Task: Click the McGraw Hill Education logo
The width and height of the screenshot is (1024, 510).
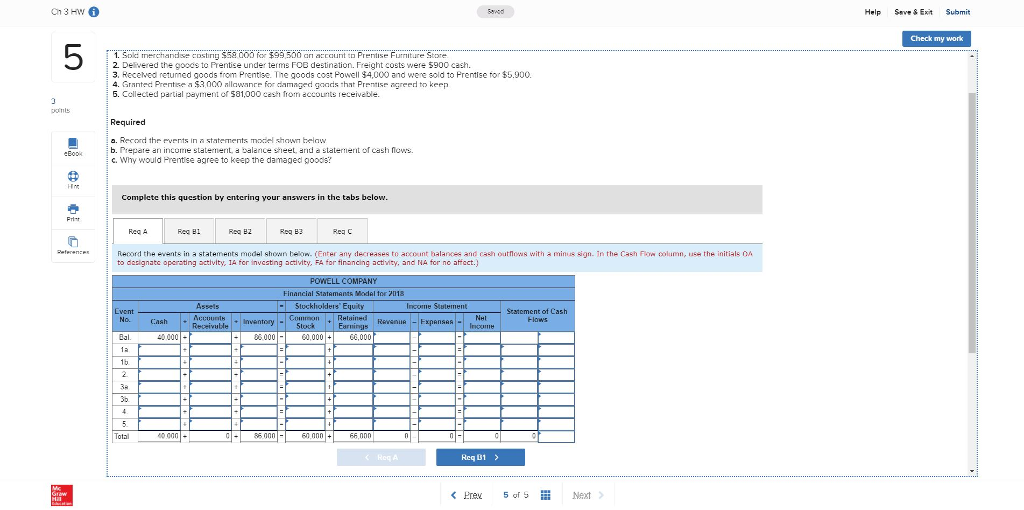Action: 62,495
